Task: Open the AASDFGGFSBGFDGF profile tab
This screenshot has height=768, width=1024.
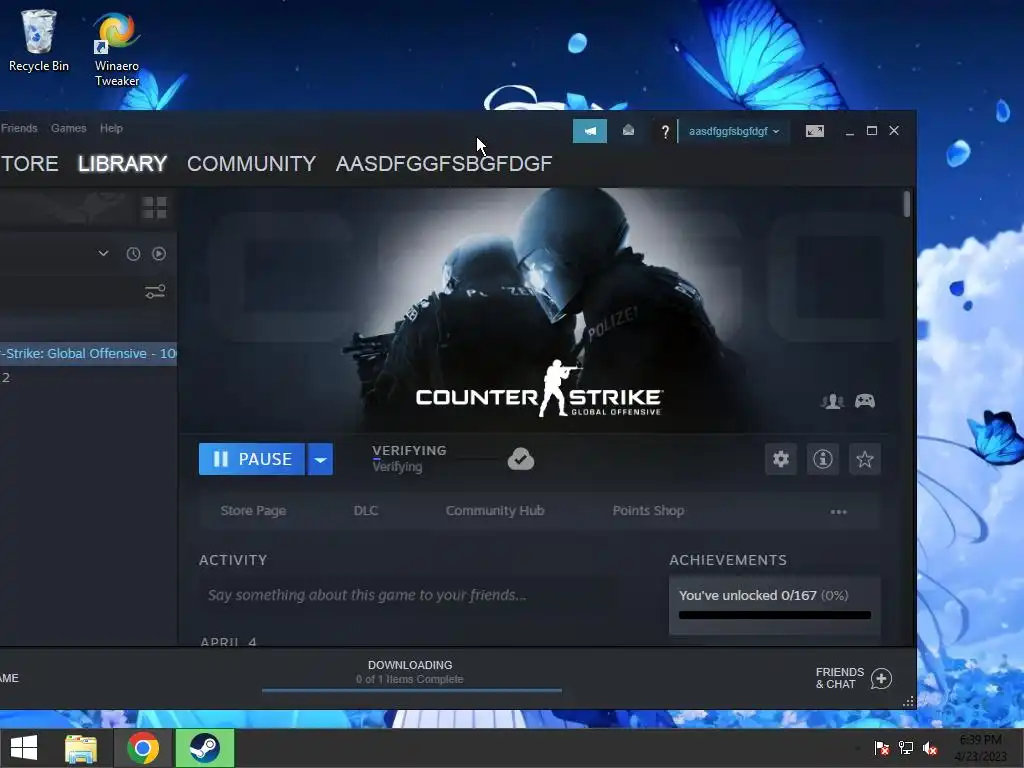Action: click(x=443, y=163)
